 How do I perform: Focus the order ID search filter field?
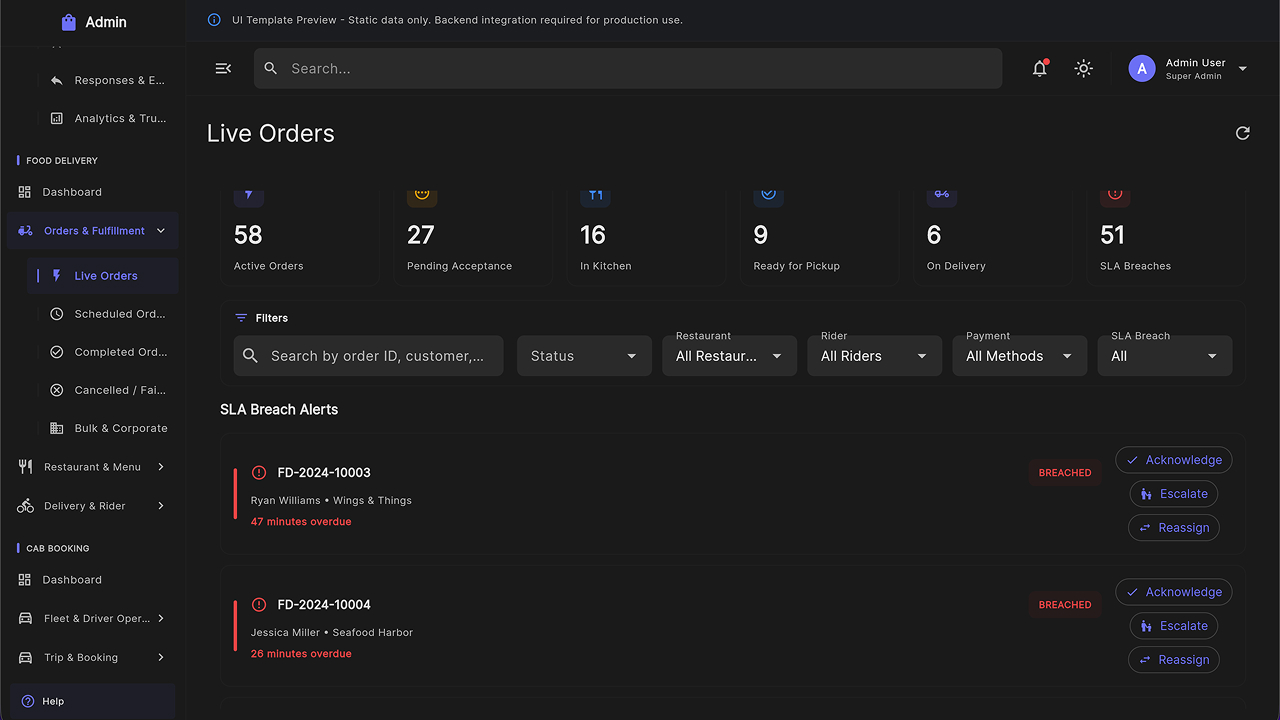(368, 356)
